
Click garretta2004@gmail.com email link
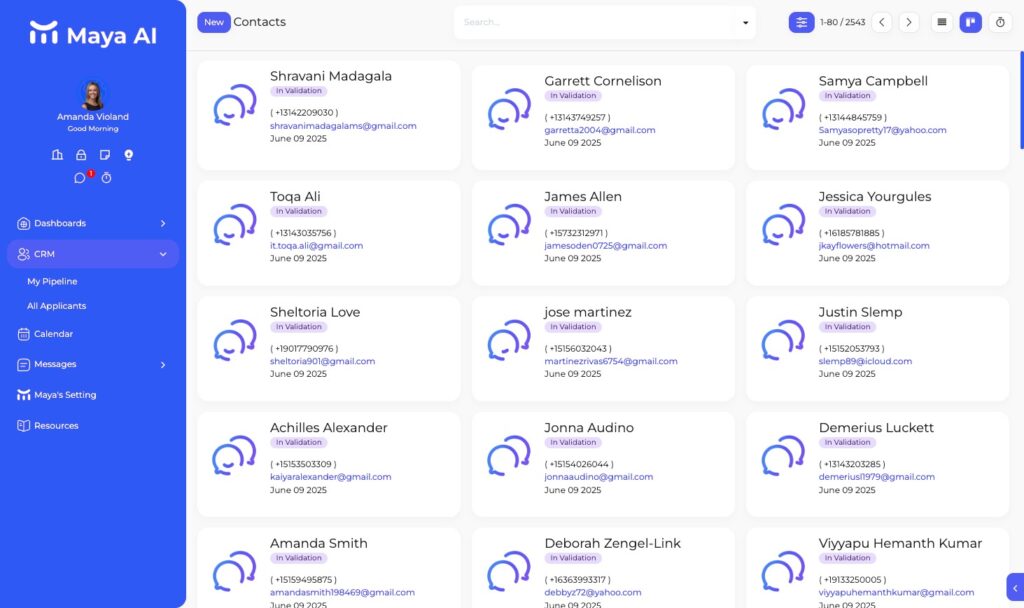[x=600, y=130]
